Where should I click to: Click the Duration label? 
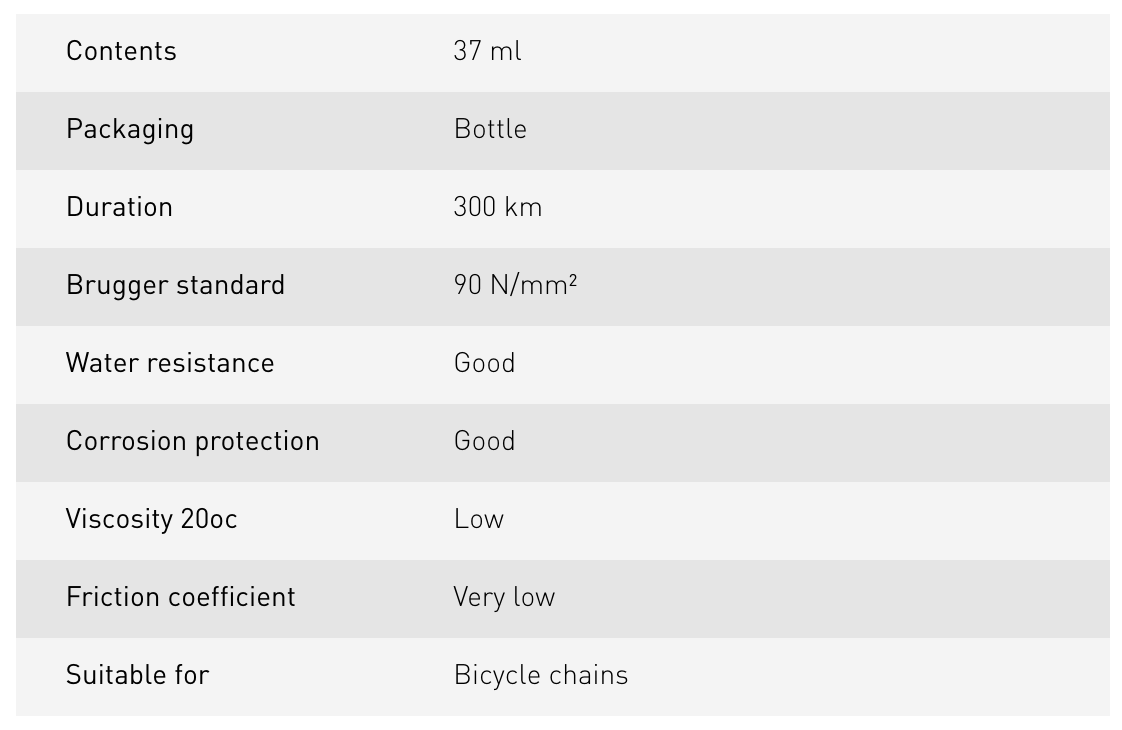click(119, 207)
